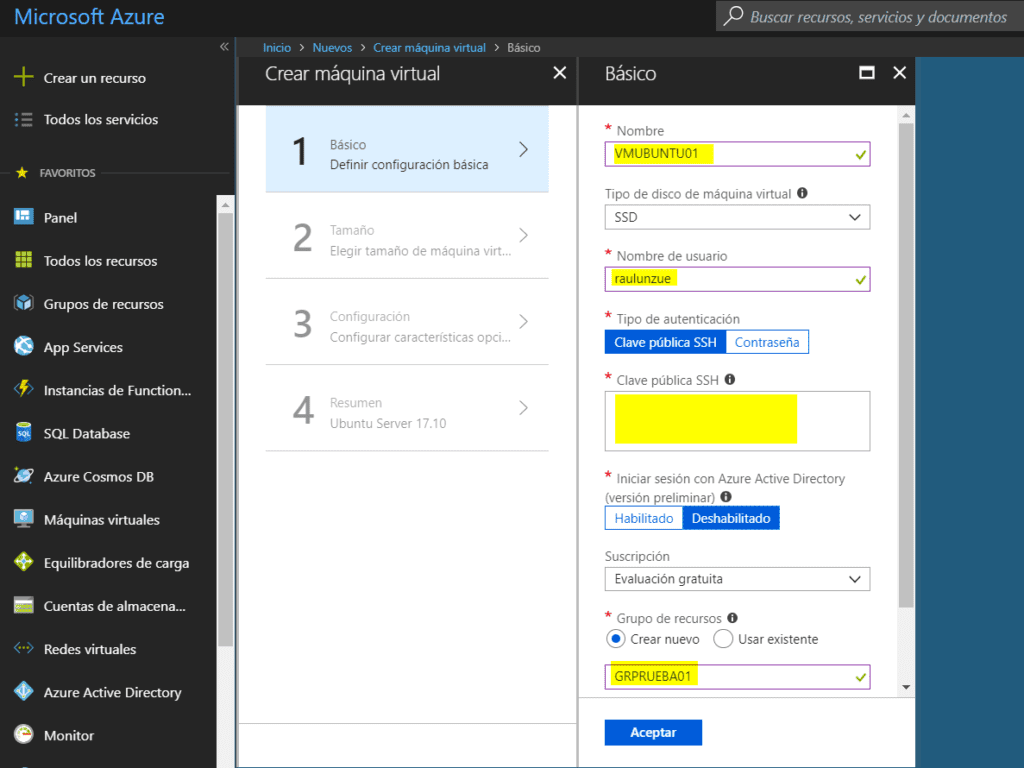Open the Nuevos breadcrumb item
The image size is (1024, 768).
332,47
